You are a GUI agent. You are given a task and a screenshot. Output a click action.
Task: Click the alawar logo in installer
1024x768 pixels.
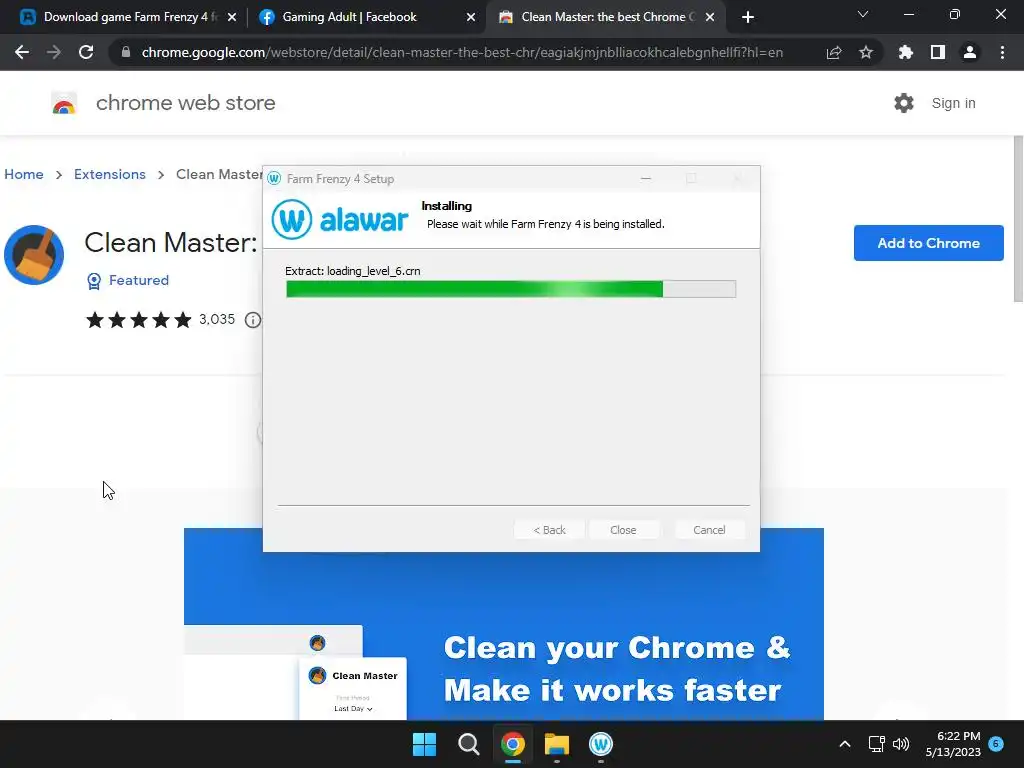[340, 219]
